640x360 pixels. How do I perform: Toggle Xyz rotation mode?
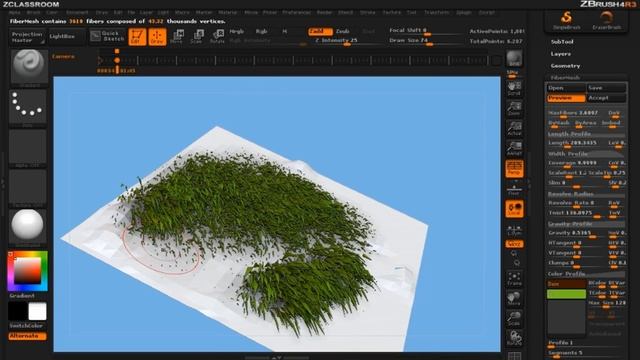click(514, 244)
